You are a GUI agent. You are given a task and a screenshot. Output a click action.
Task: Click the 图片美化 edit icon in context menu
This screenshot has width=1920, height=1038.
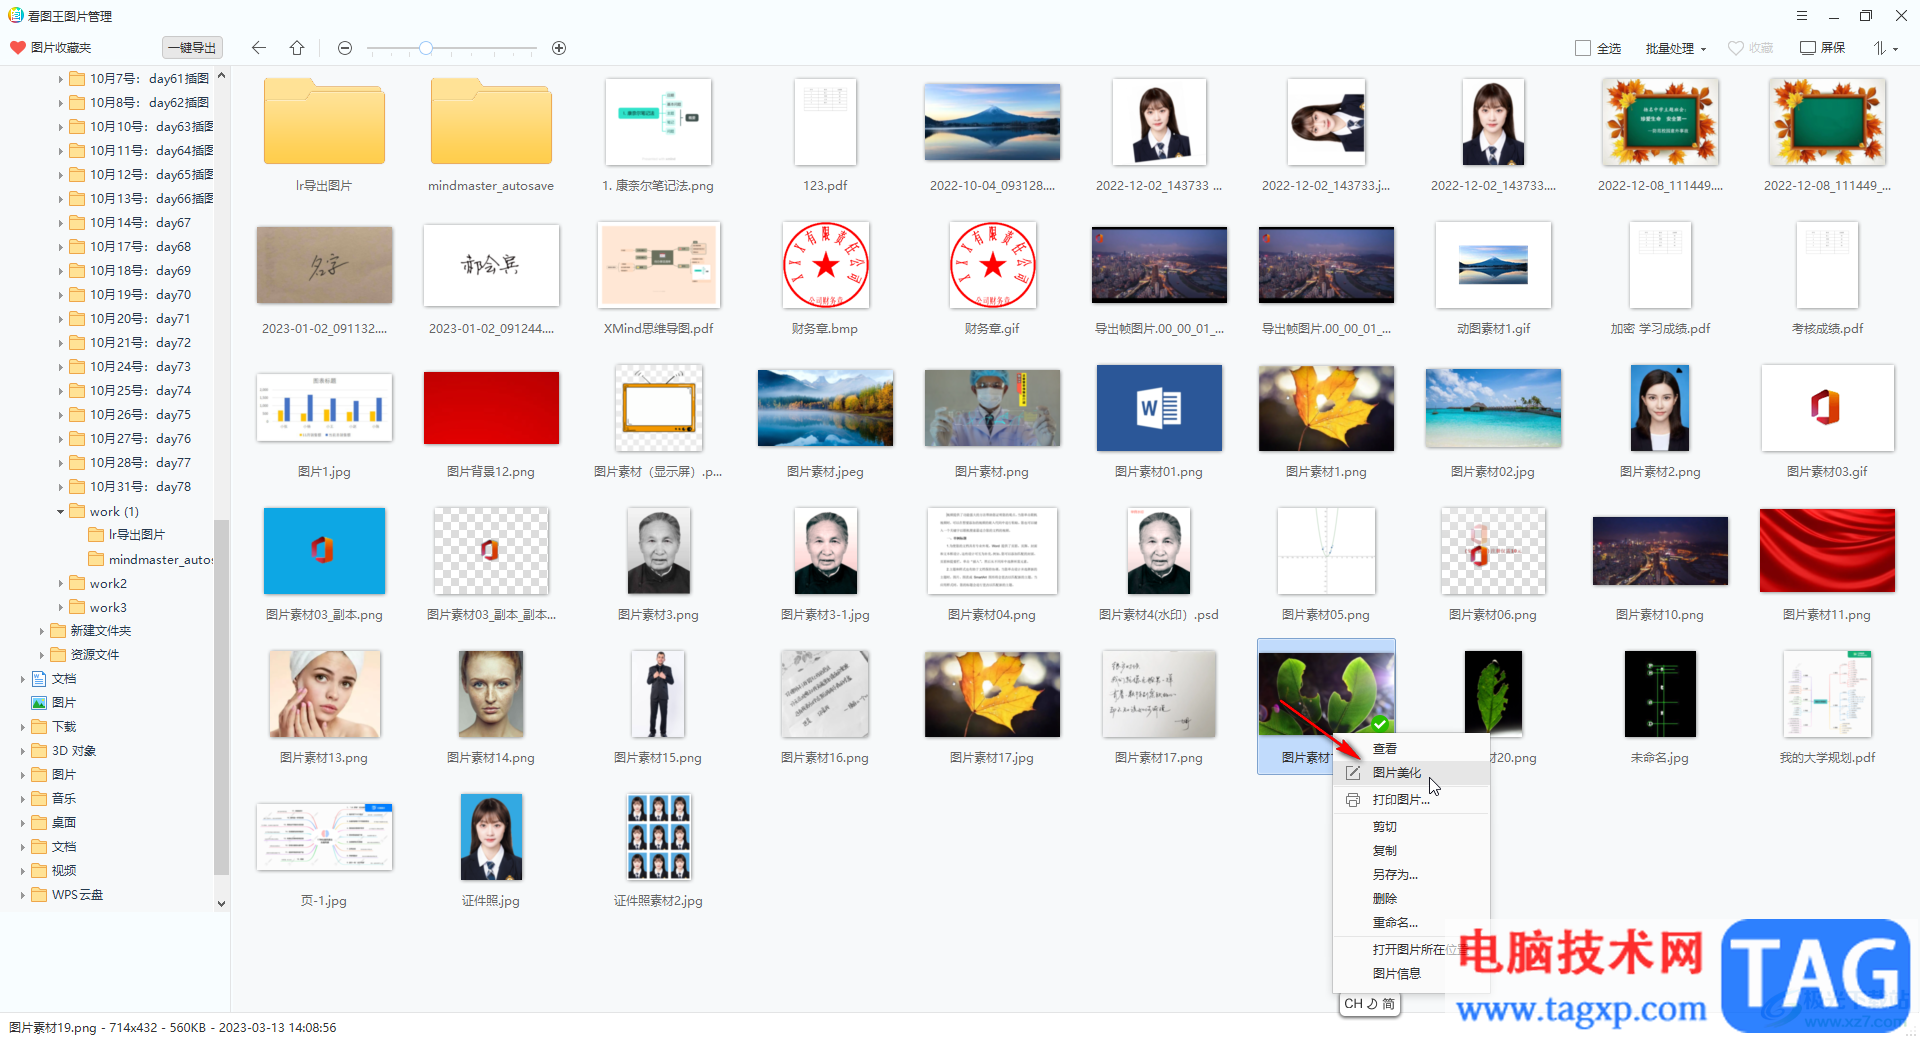[1353, 773]
